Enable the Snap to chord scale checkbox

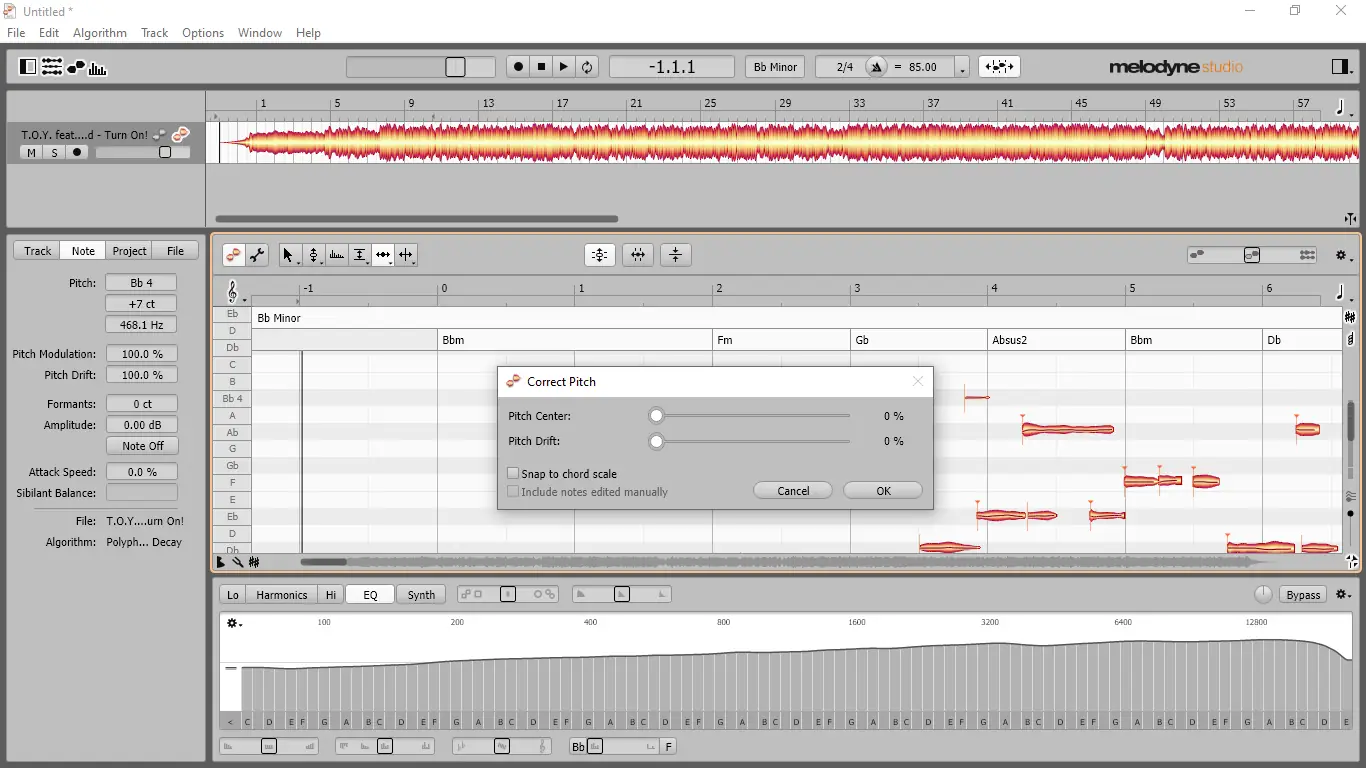click(513, 473)
